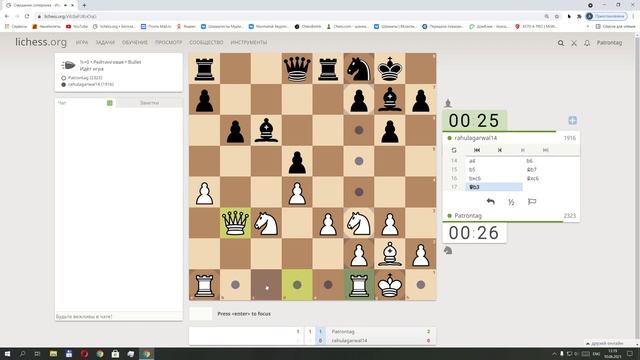Step forward one move in move list
The width and height of the screenshot is (640, 360).
tap(522, 150)
